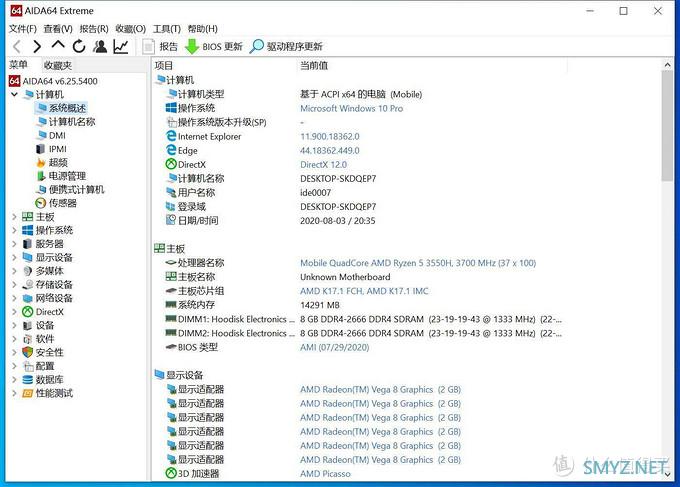
Task: Click the scrollbar up arrow
Action: click(667, 65)
